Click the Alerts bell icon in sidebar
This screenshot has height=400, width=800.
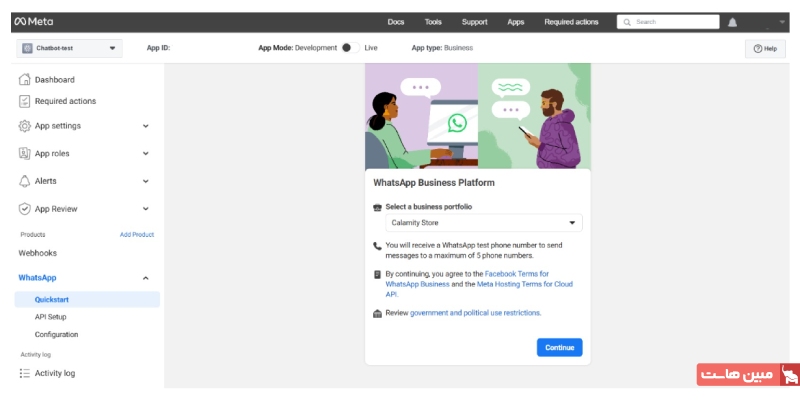point(25,181)
